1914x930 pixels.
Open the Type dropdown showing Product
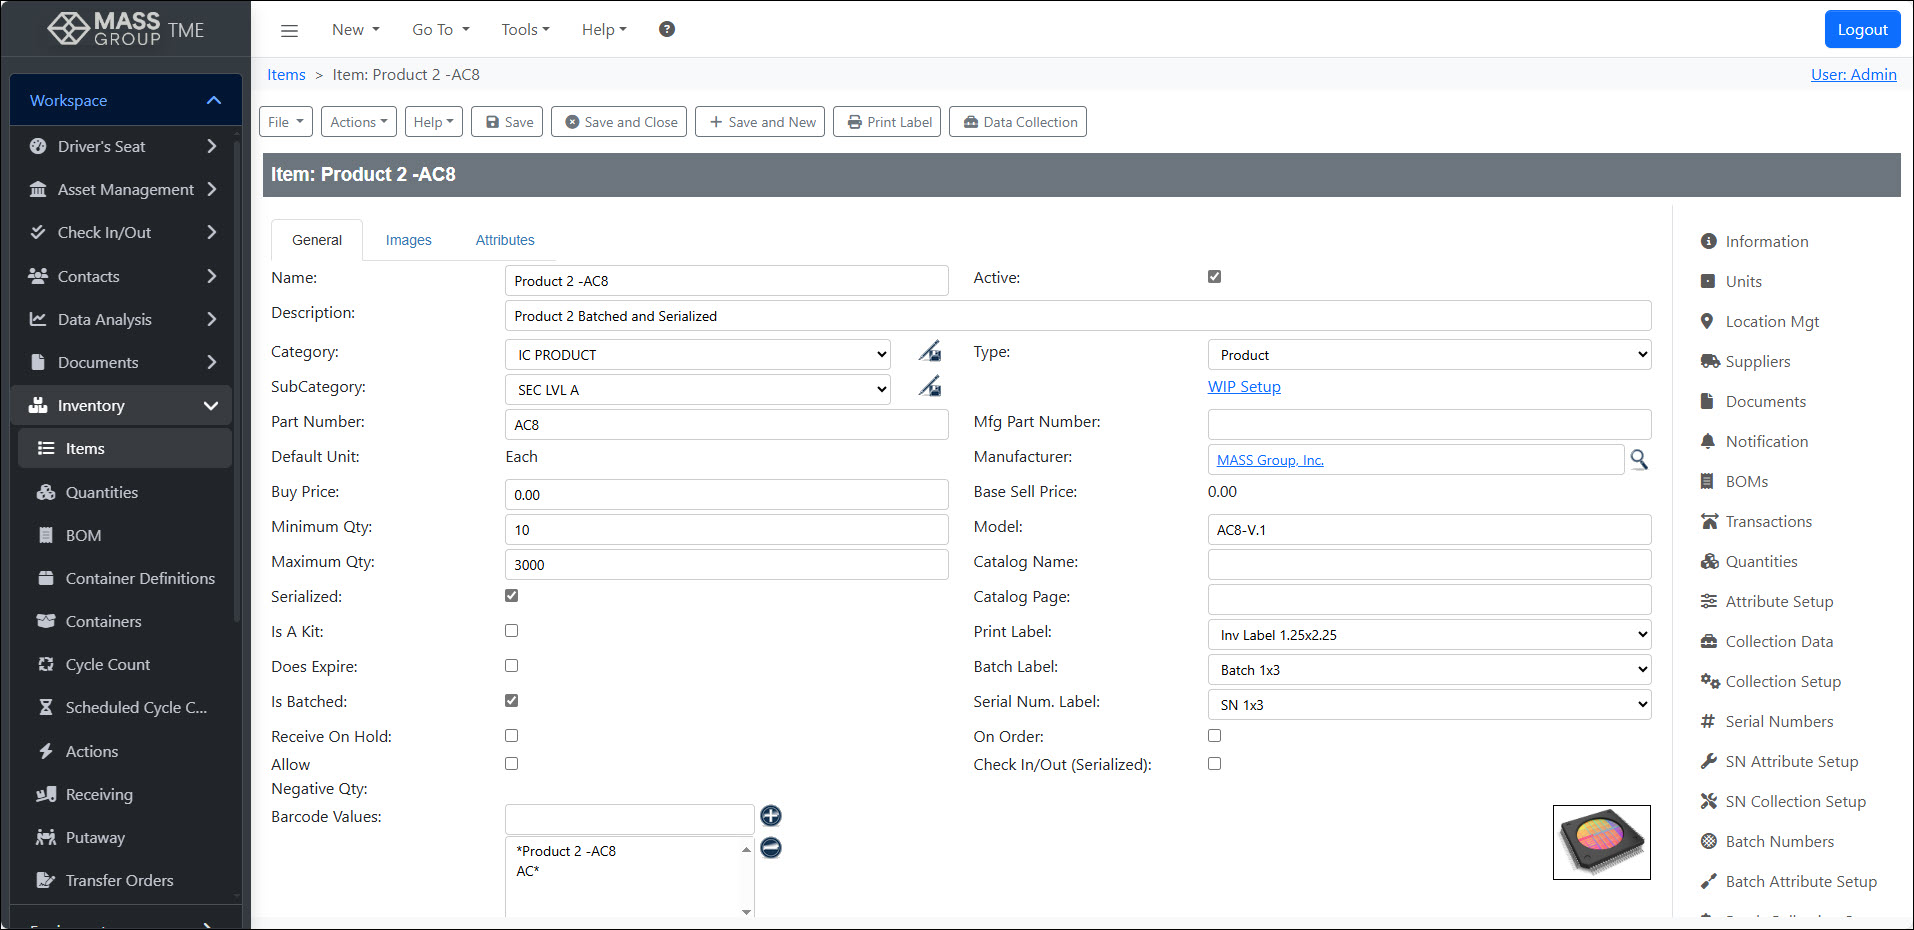coord(1428,354)
